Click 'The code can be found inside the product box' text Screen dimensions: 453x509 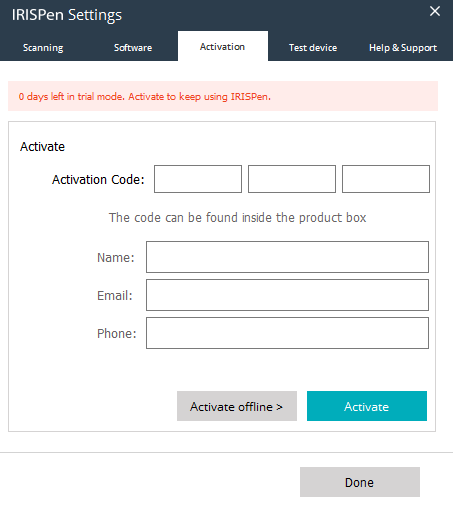coord(238,218)
